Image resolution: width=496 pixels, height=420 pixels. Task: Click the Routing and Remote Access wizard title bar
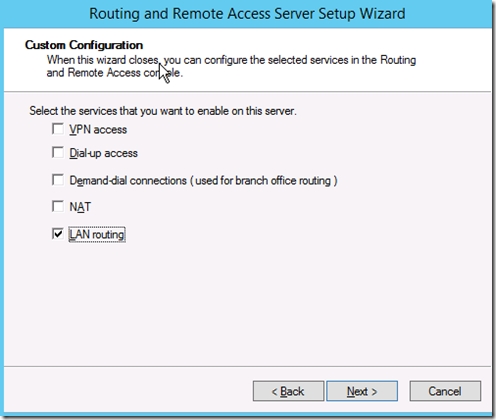click(x=247, y=14)
